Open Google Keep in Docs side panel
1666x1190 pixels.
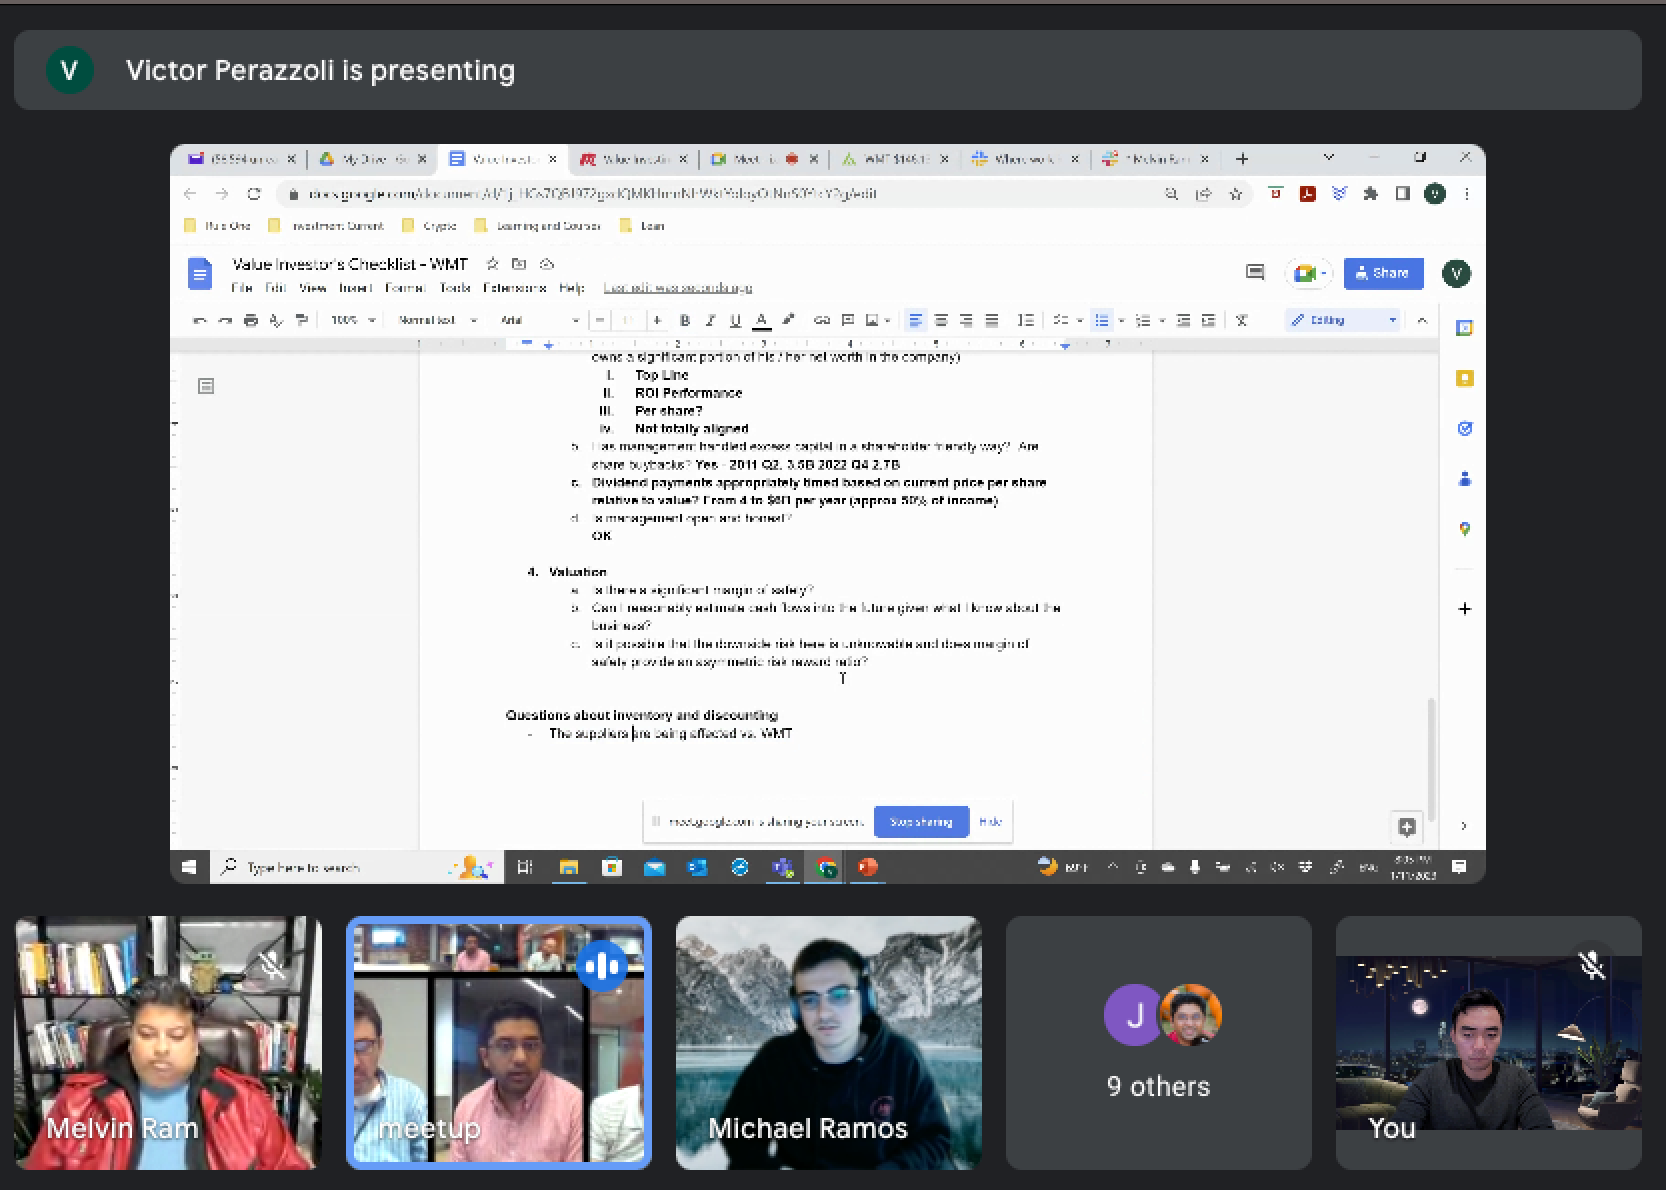pos(1464,378)
